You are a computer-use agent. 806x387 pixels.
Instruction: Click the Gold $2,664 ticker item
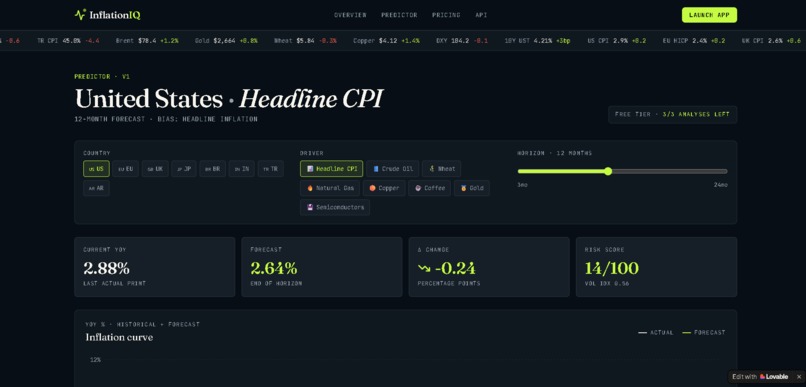(x=226, y=40)
